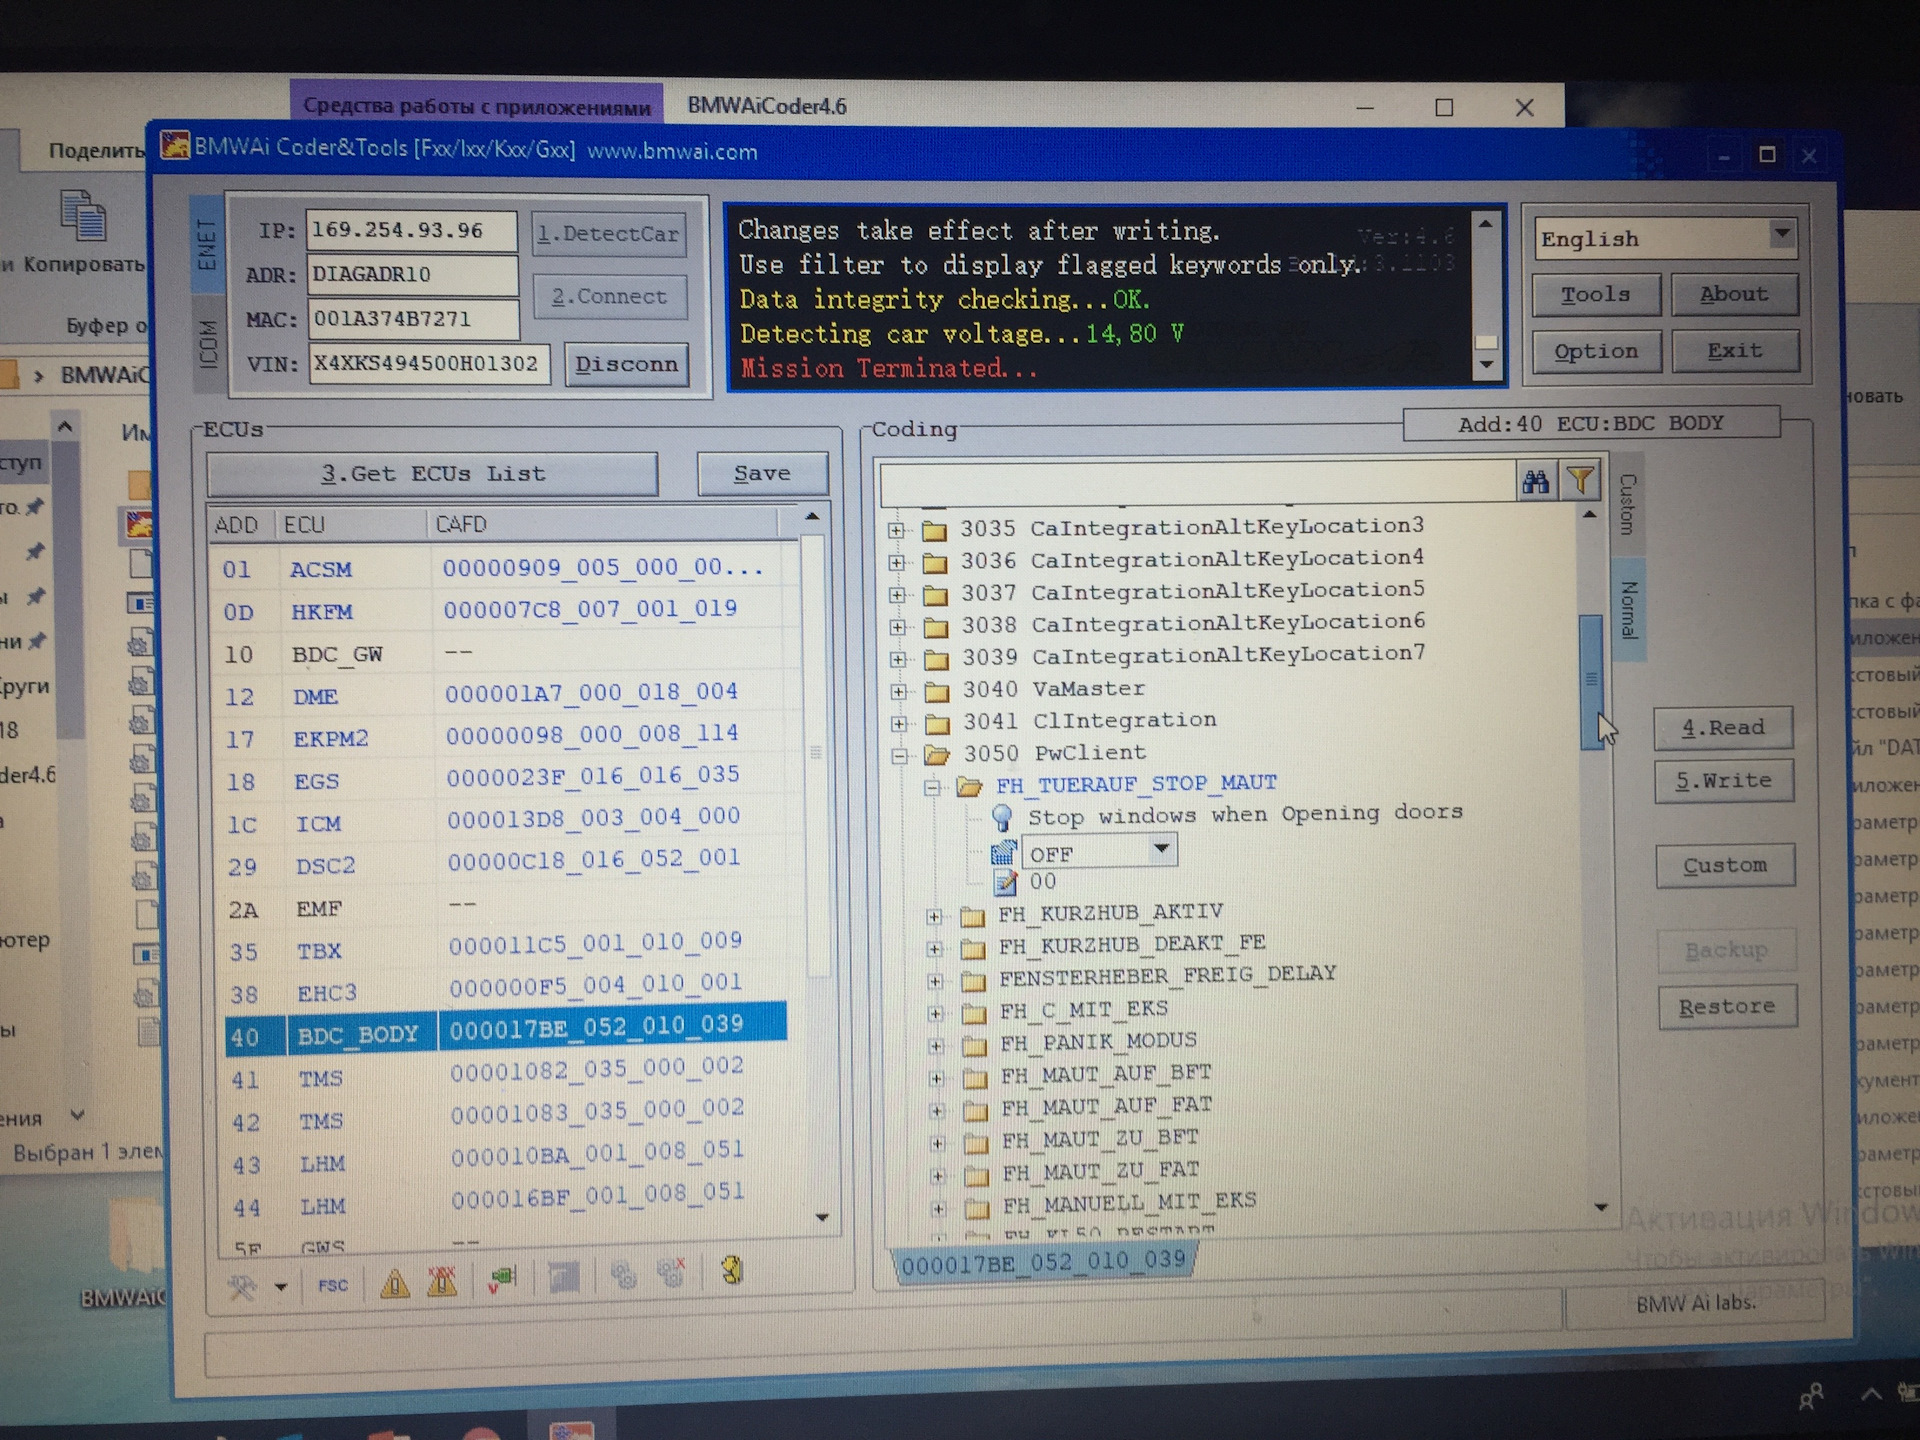Click the coding search input field

point(1197,483)
